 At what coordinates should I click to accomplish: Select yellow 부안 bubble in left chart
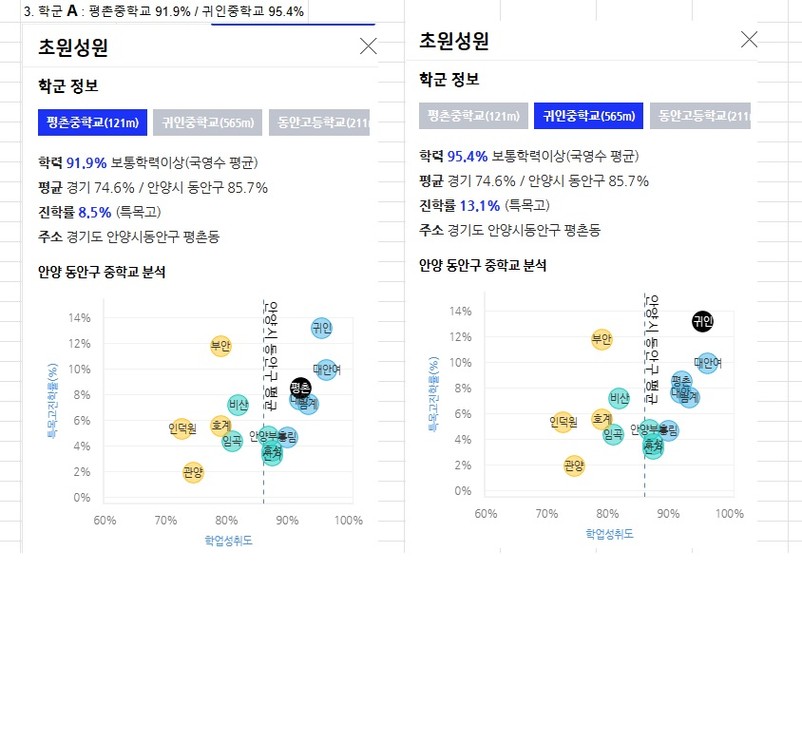click(220, 346)
